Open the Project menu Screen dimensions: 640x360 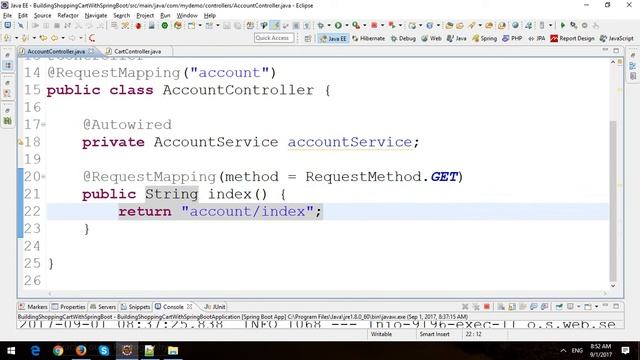pyautogui.click(x=145, y=16)
